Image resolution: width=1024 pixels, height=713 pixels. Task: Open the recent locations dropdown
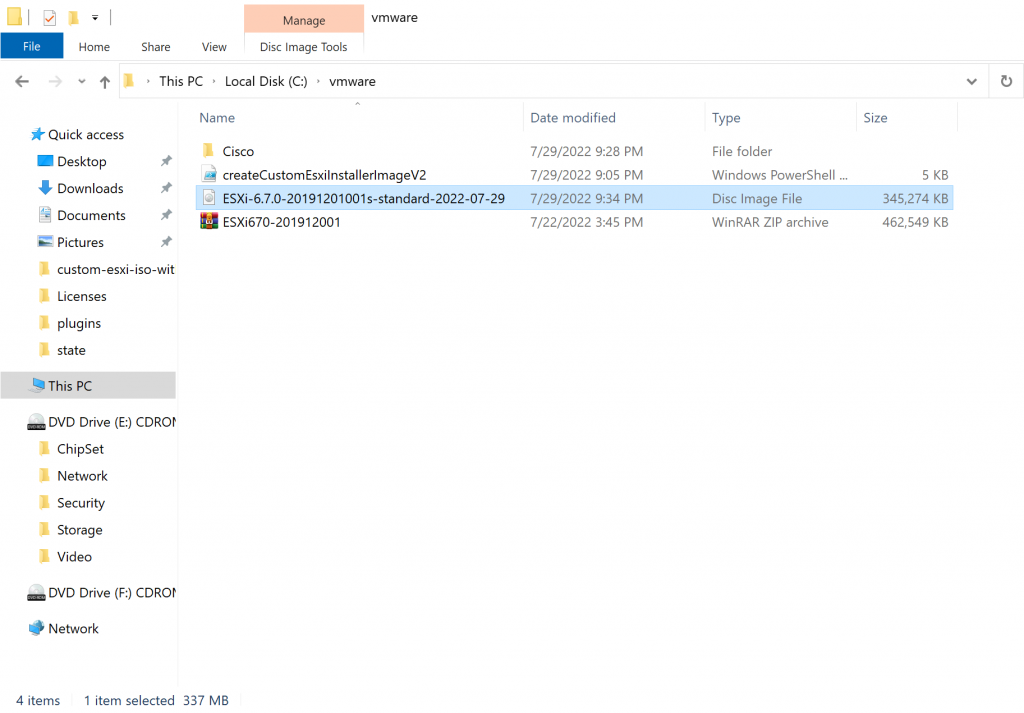pyautogui.click(x=82, y=82)
